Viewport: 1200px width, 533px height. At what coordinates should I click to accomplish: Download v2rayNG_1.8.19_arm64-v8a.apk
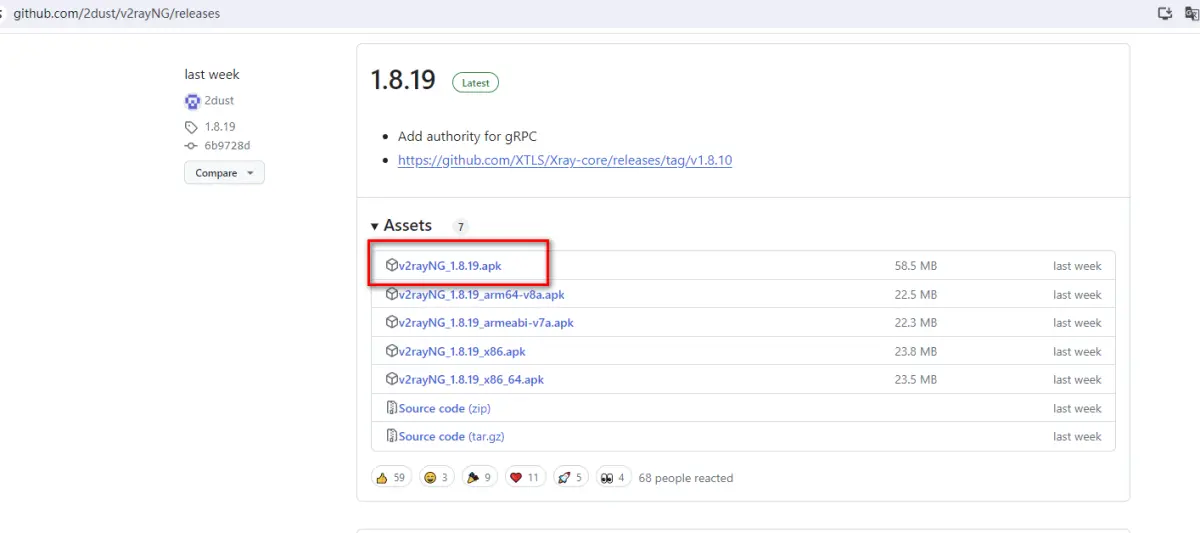[x=482, y=295]
